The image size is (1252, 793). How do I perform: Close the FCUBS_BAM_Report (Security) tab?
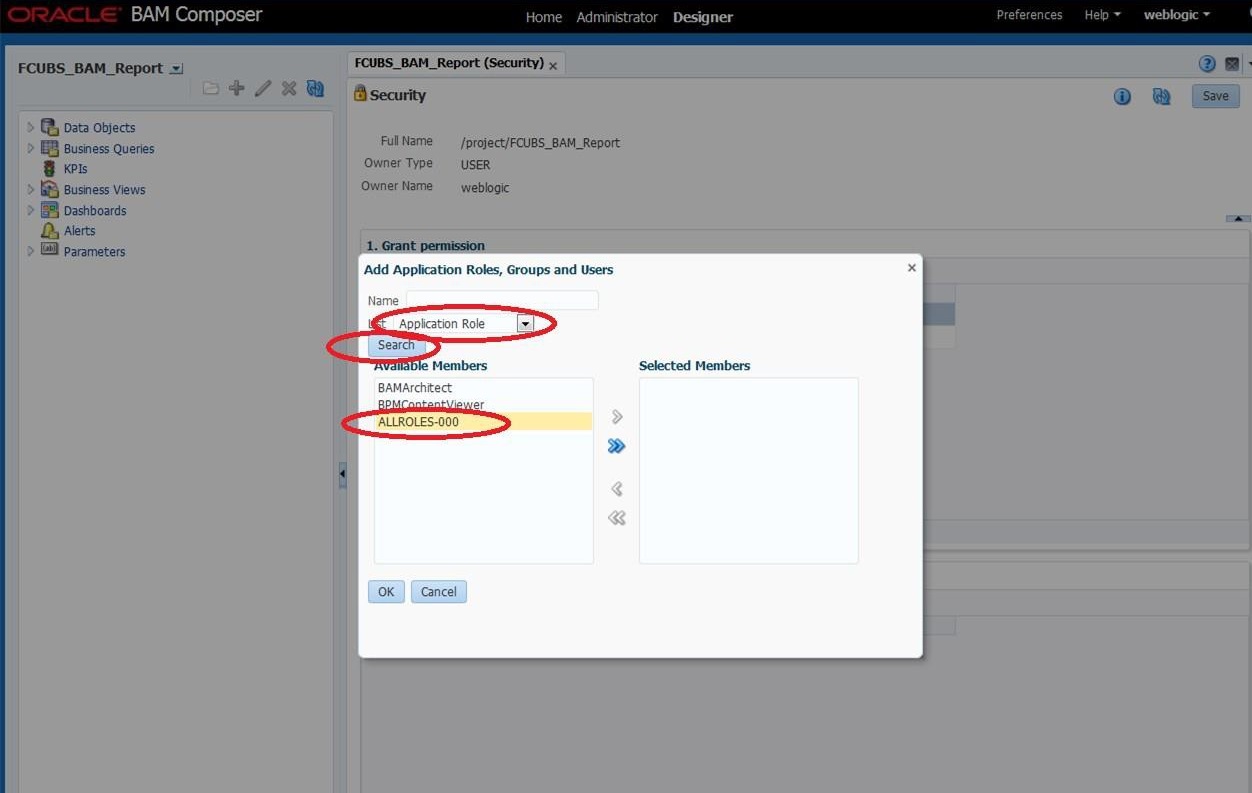coord(553,66)
